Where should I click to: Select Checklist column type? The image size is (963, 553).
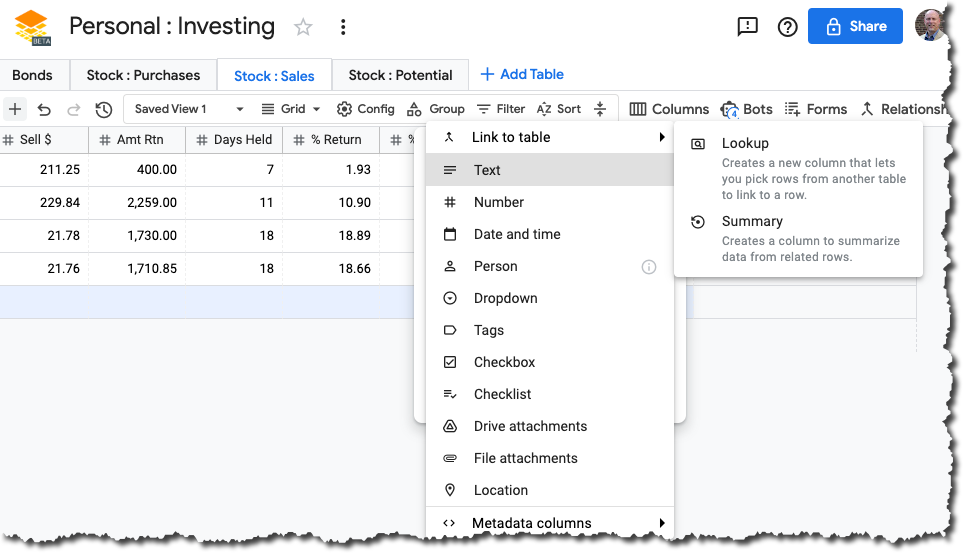(x=502, y=394)
